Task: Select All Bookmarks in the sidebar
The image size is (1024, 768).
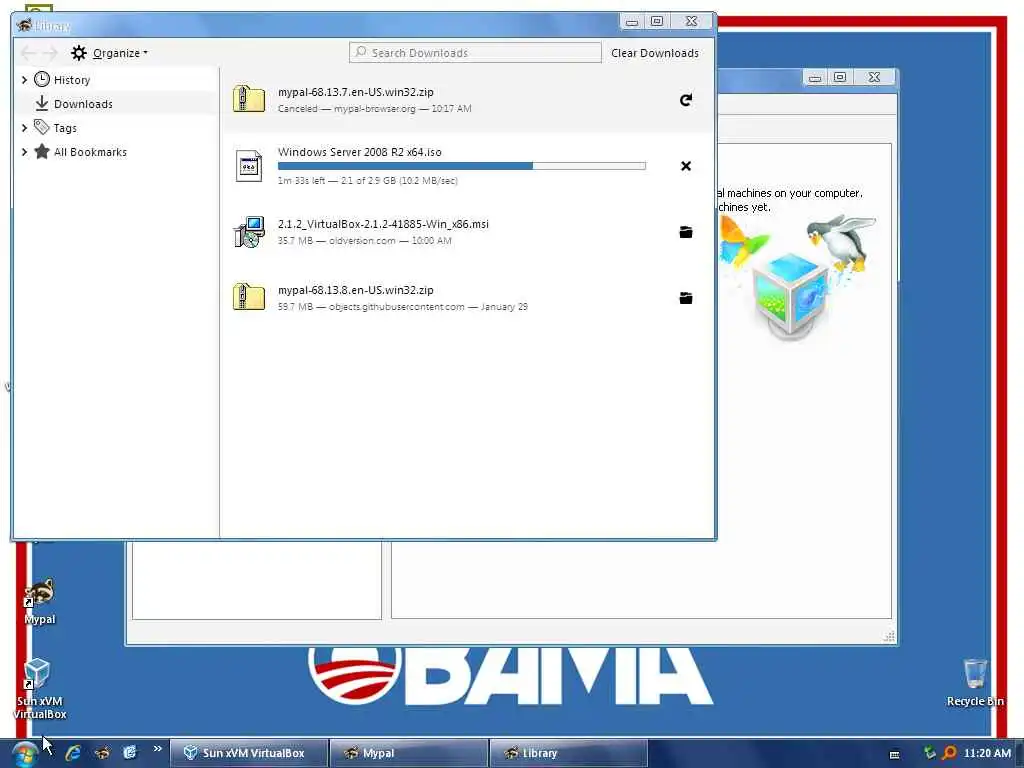Action: pyautogui.click(x=90, y=152)
